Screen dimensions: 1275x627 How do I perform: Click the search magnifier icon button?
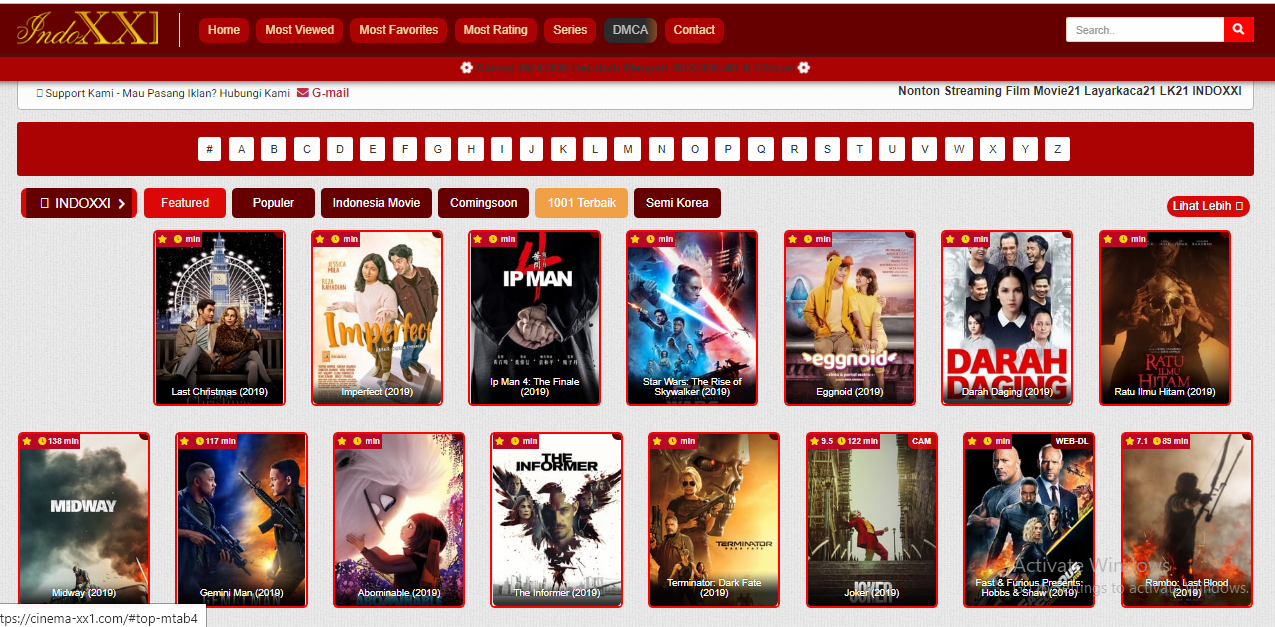pyautogui.click(x=1238, y=30)
